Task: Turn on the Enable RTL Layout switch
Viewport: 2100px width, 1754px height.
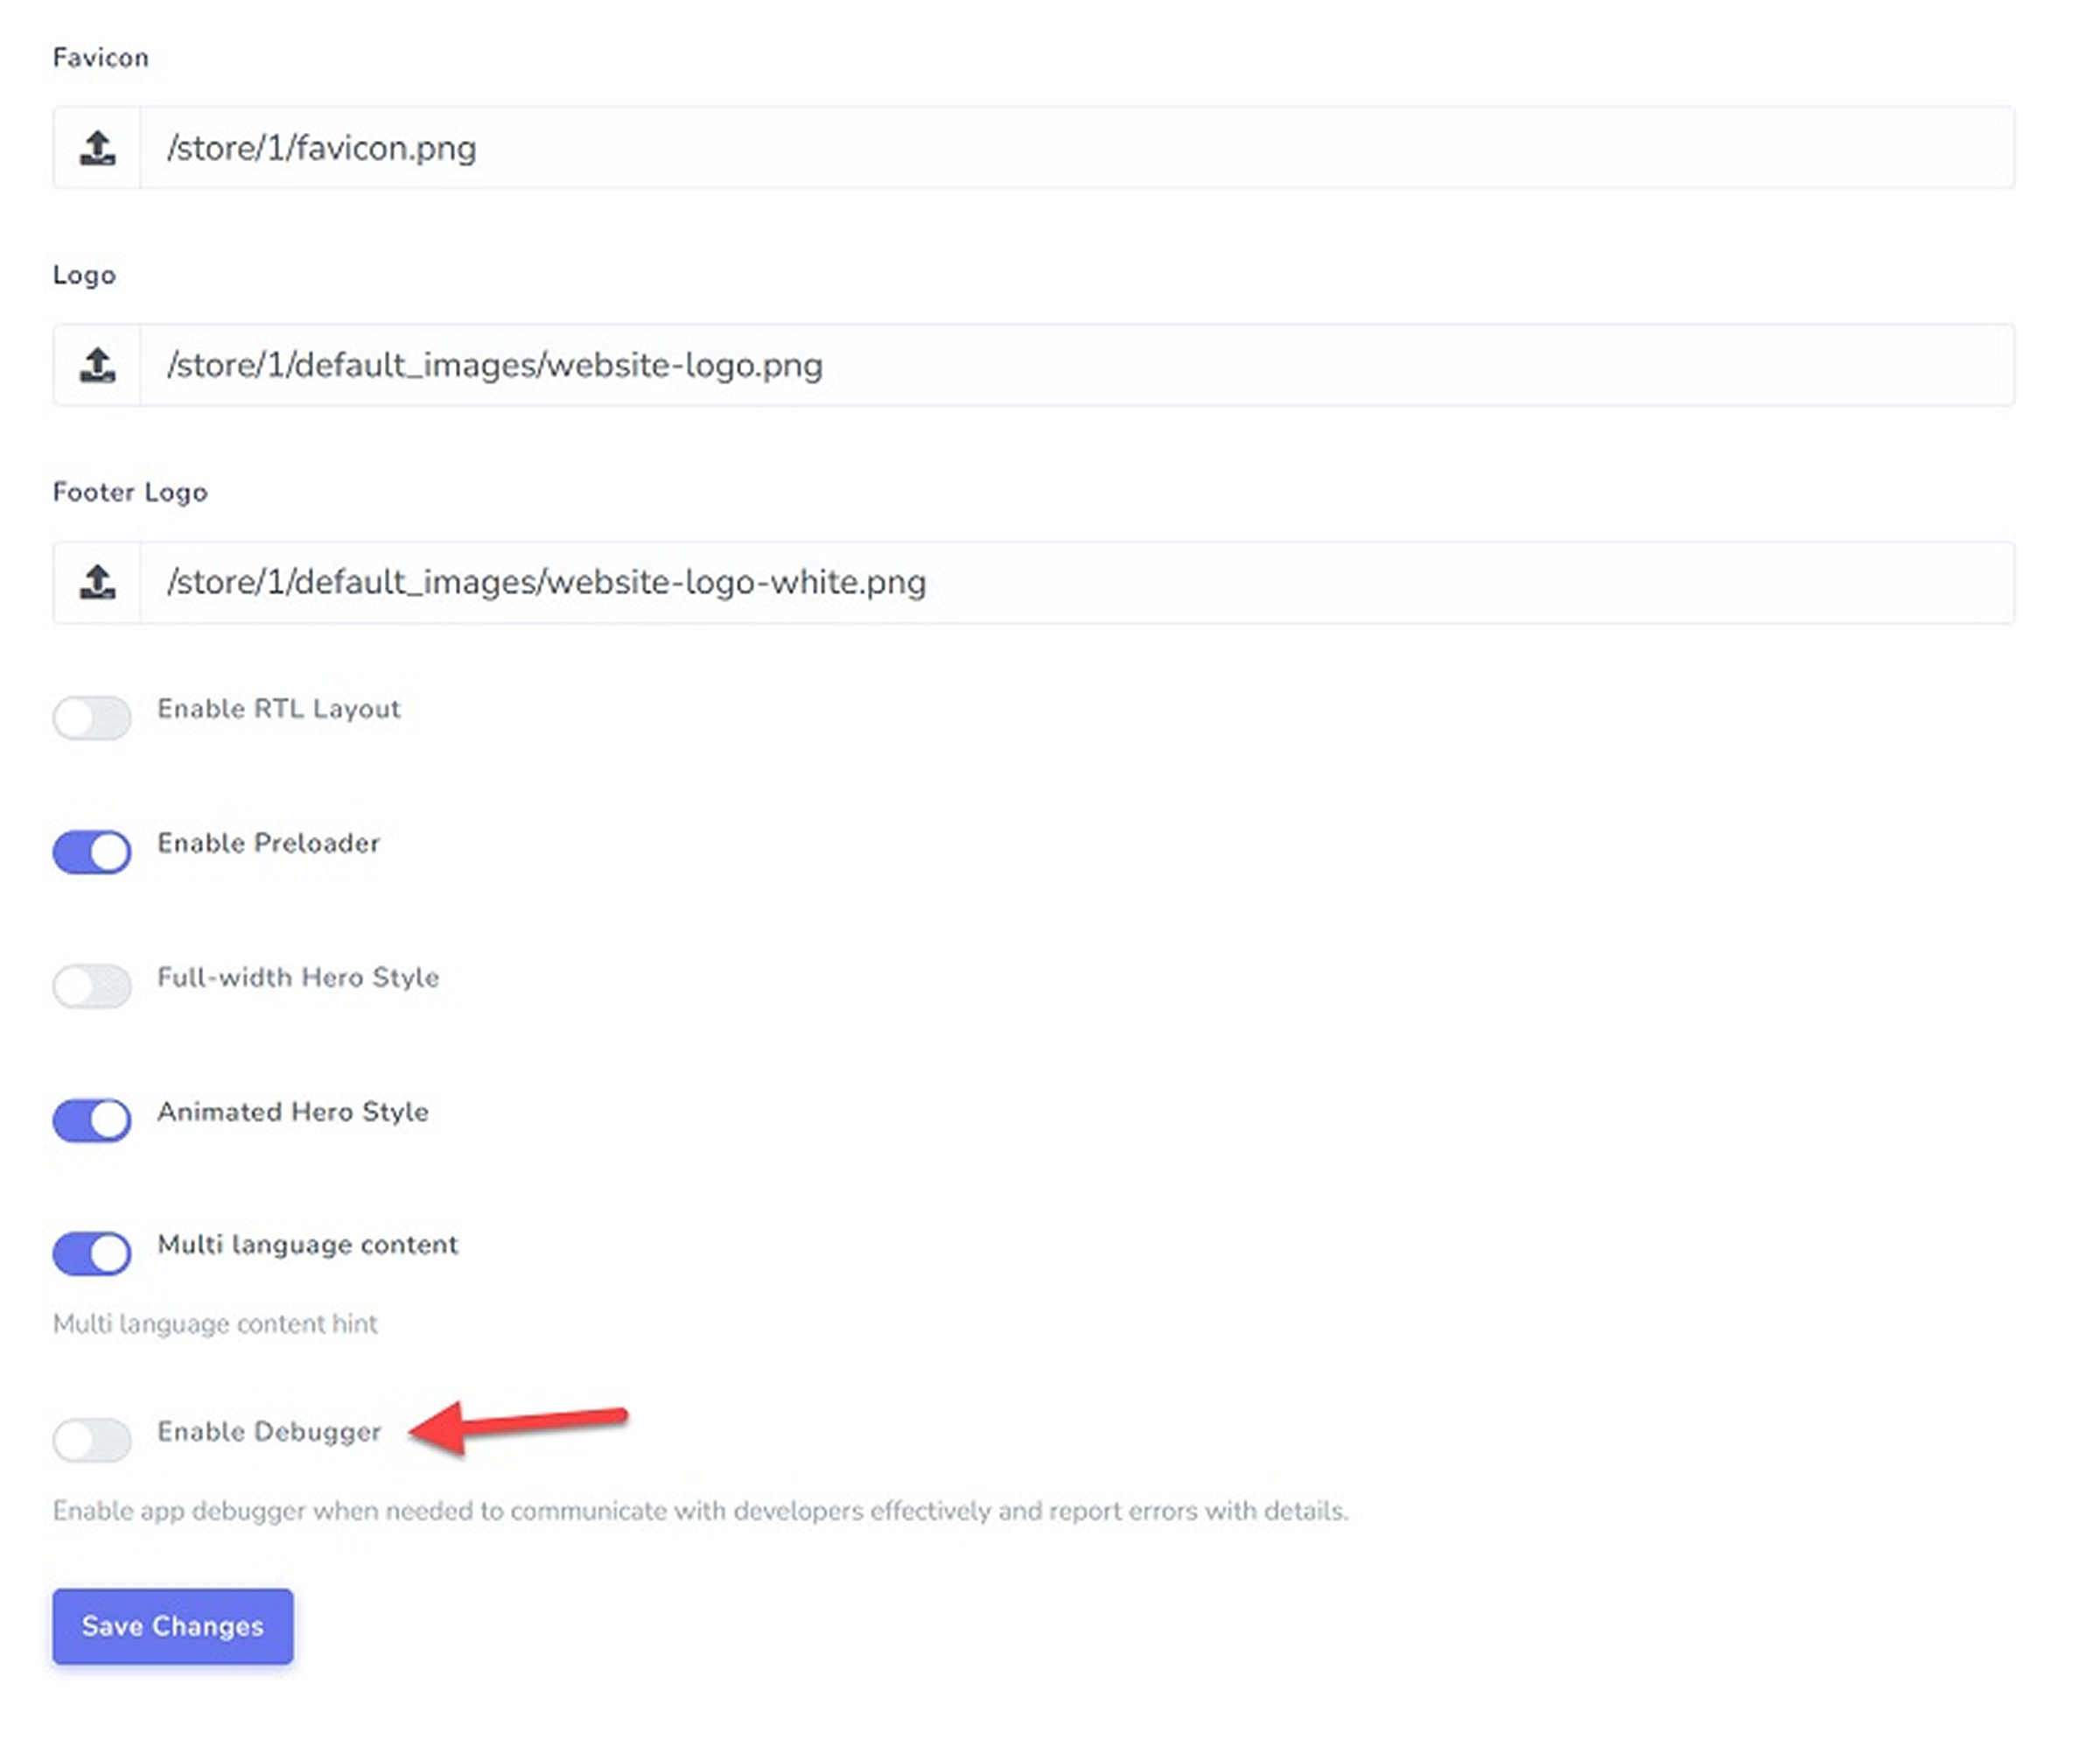Action: click(92, 717)
